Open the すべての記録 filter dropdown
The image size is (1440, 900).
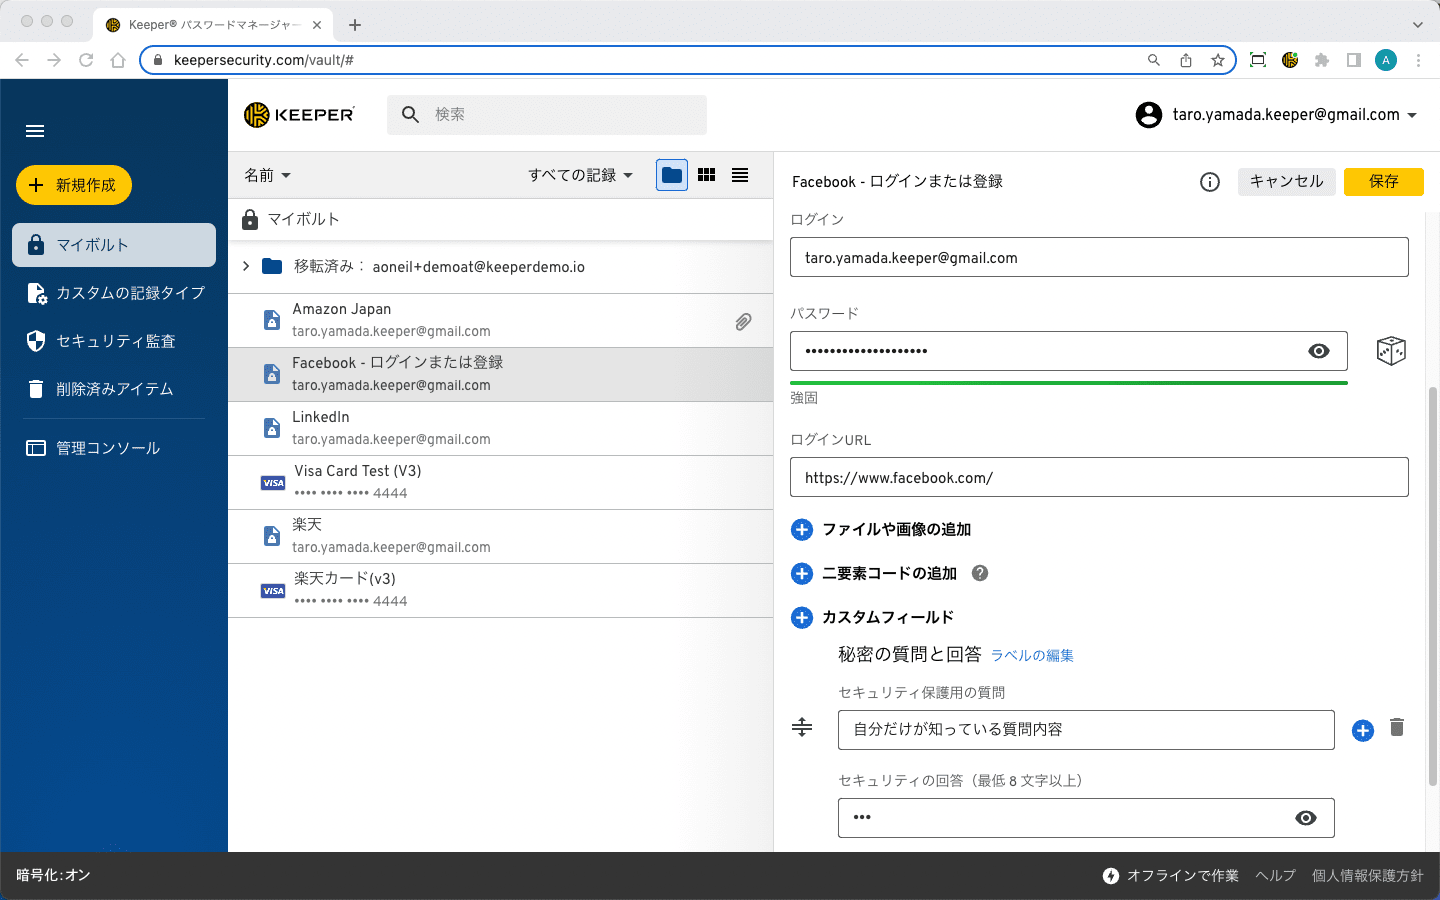[580, 175]
